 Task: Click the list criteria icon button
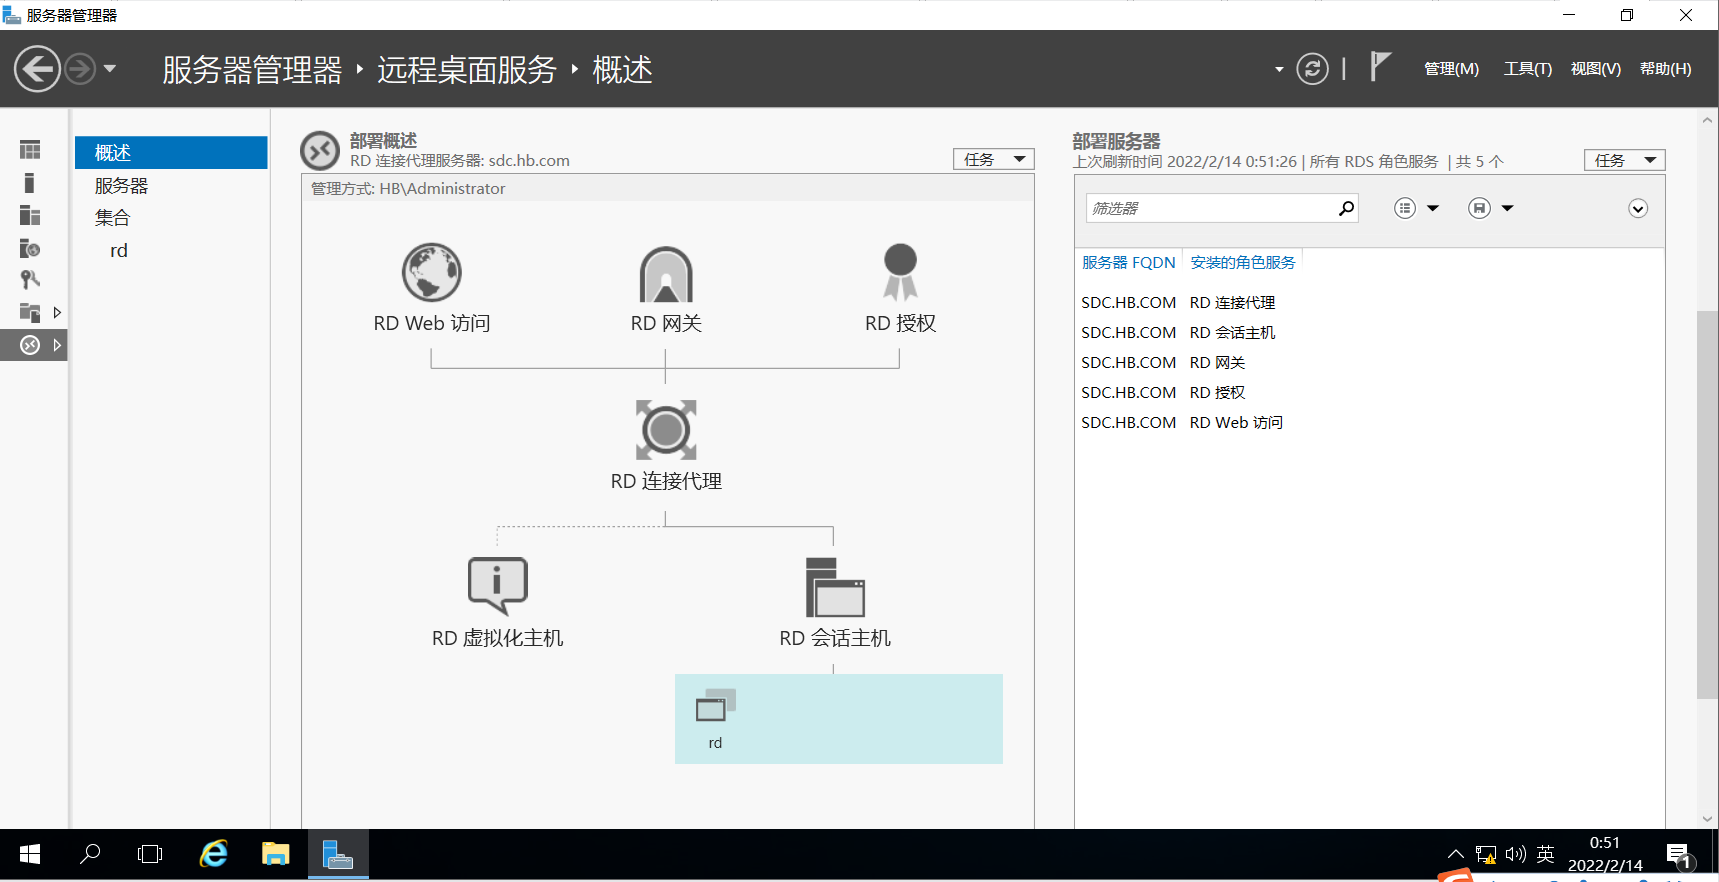tap(1405, 208)
